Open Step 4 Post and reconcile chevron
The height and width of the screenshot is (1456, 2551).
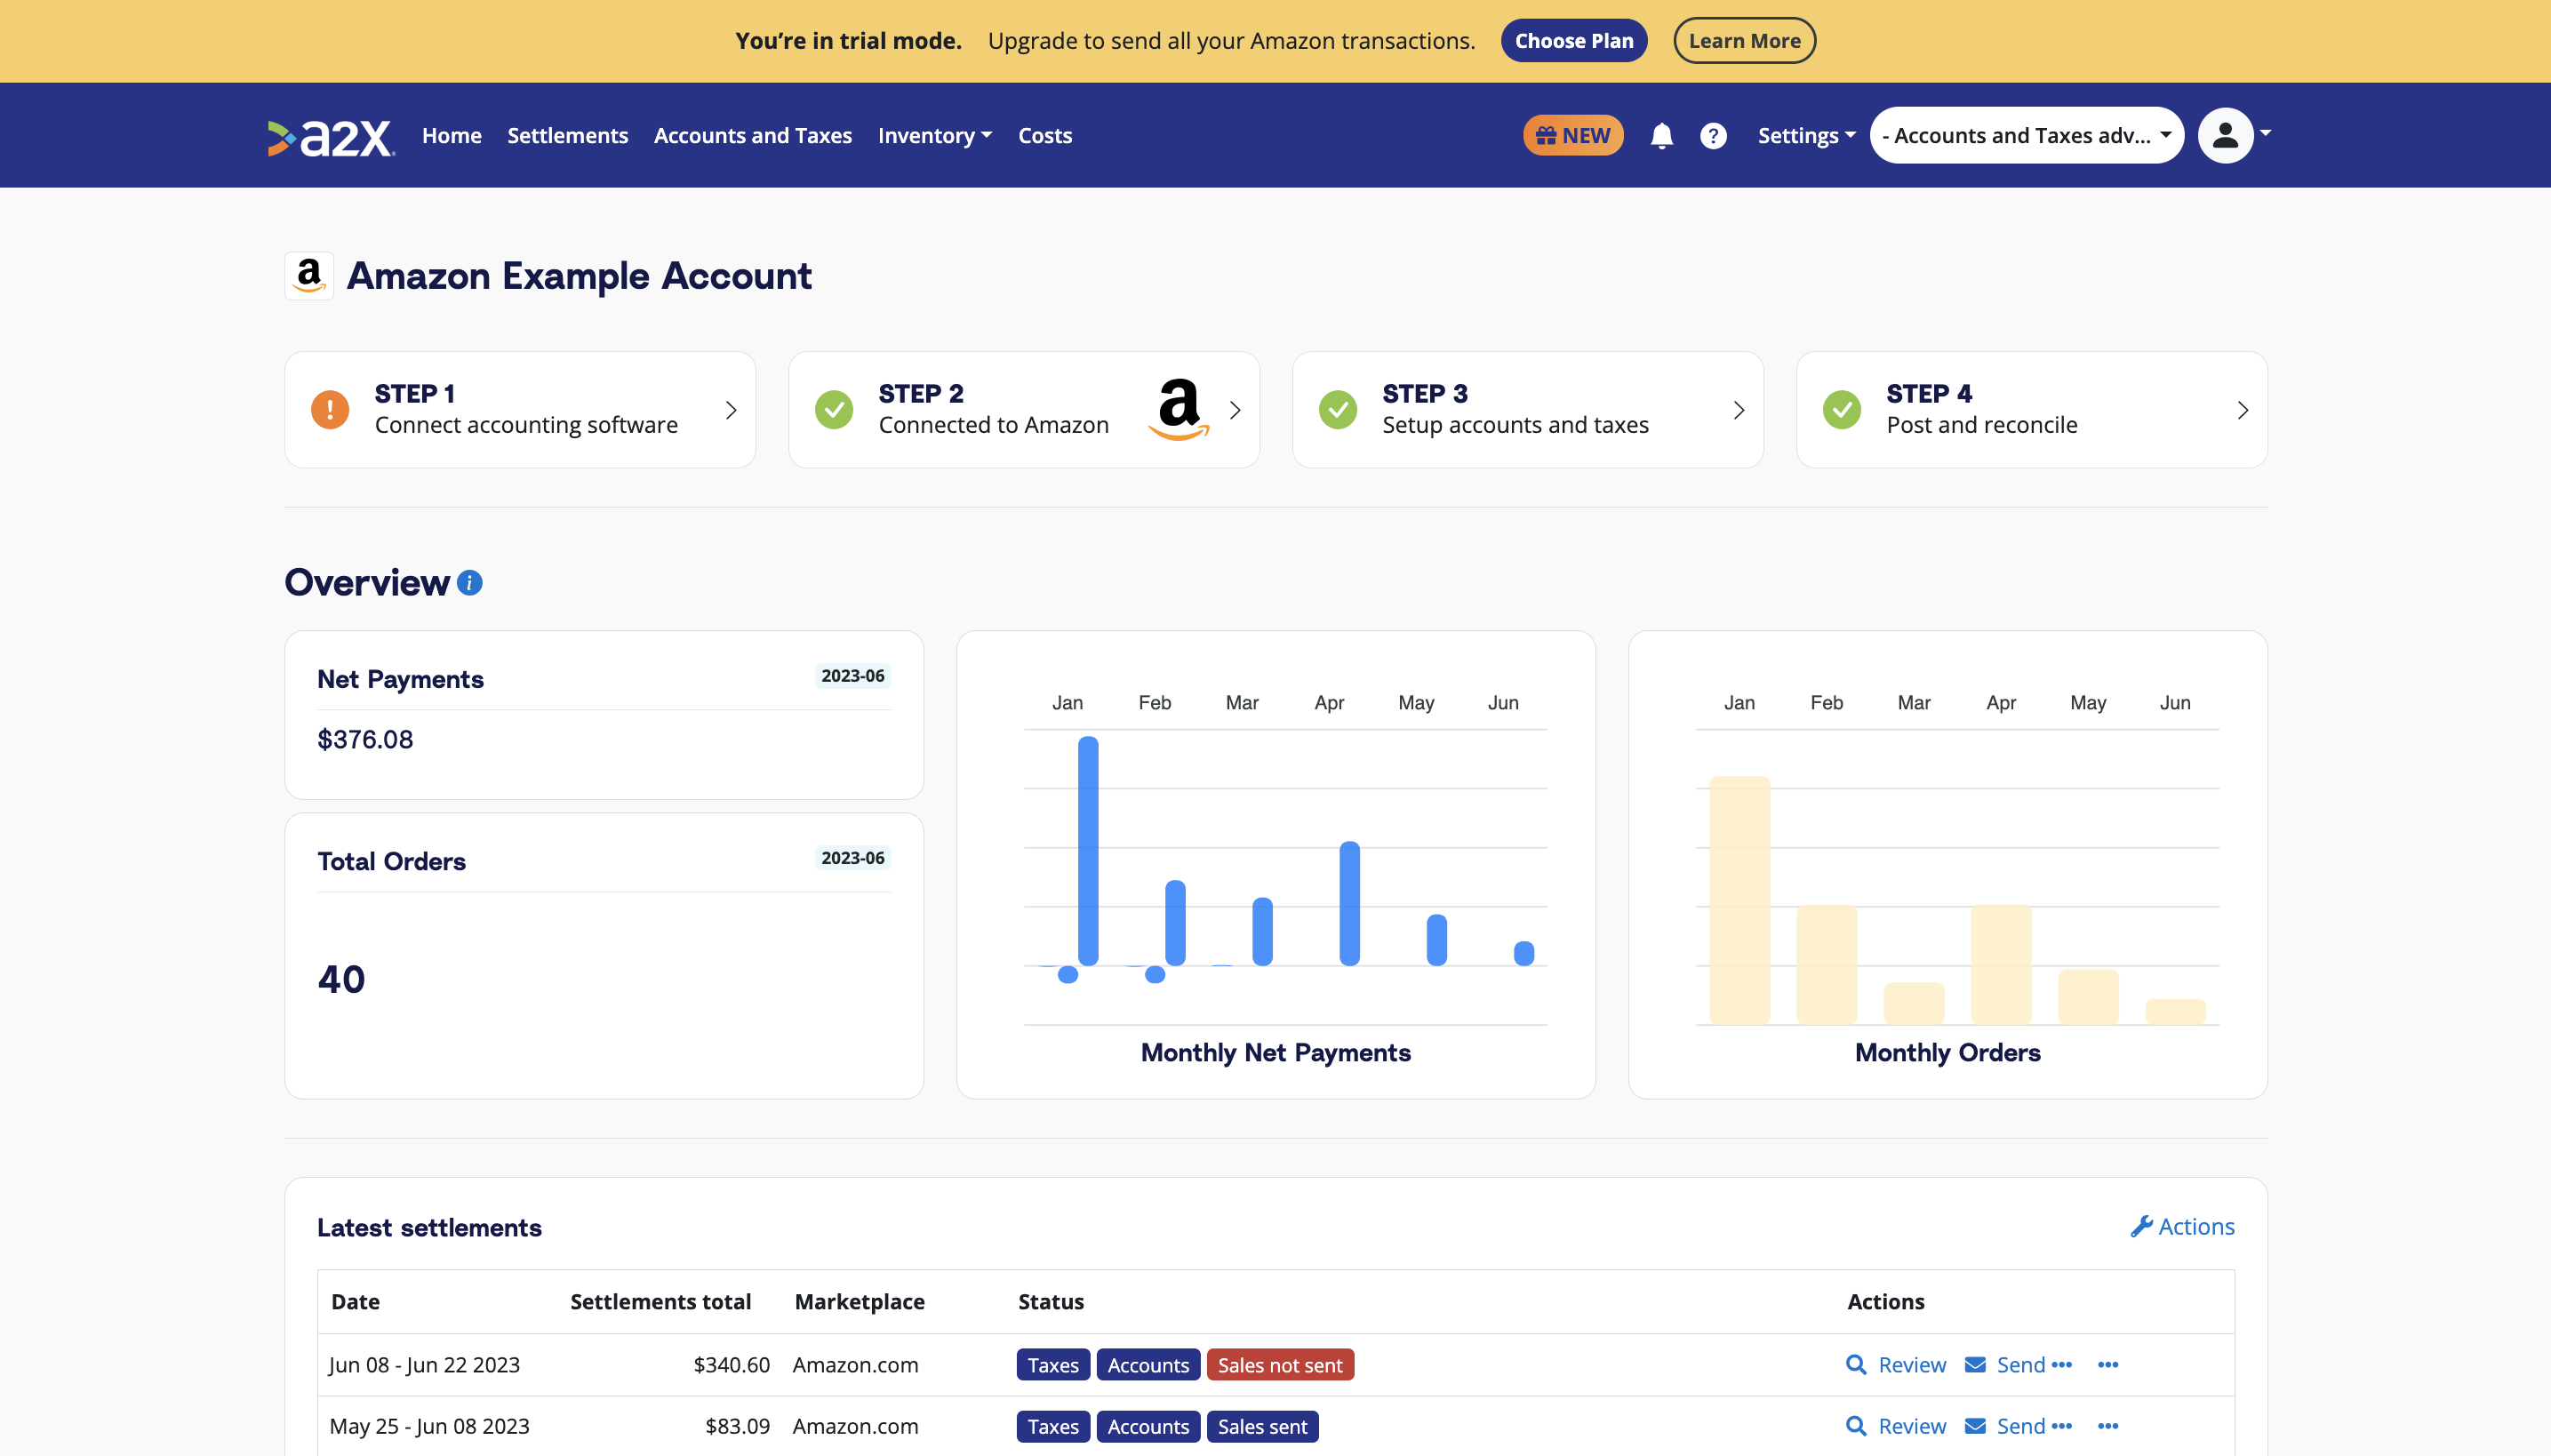coord(2243,410)
